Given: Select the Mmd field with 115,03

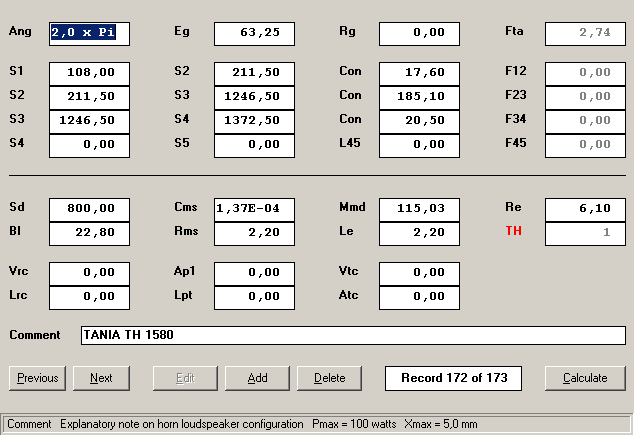Looking at the screenshot, I should [x=419, y=210].
